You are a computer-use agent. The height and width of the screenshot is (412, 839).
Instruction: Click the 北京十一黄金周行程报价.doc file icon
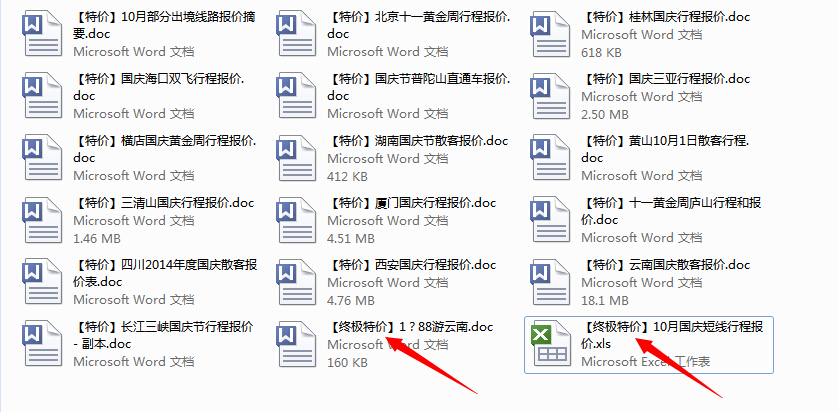click(x=296, y=34)
